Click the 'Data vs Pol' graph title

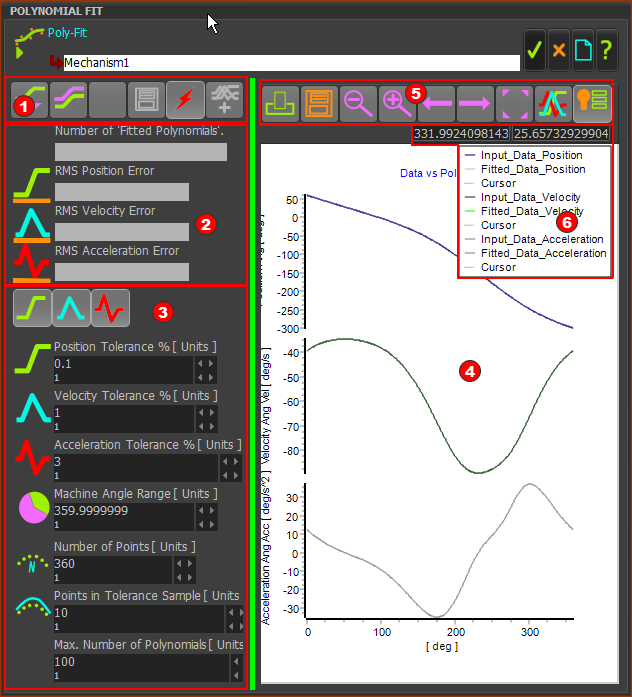click(x=428, y=173)
